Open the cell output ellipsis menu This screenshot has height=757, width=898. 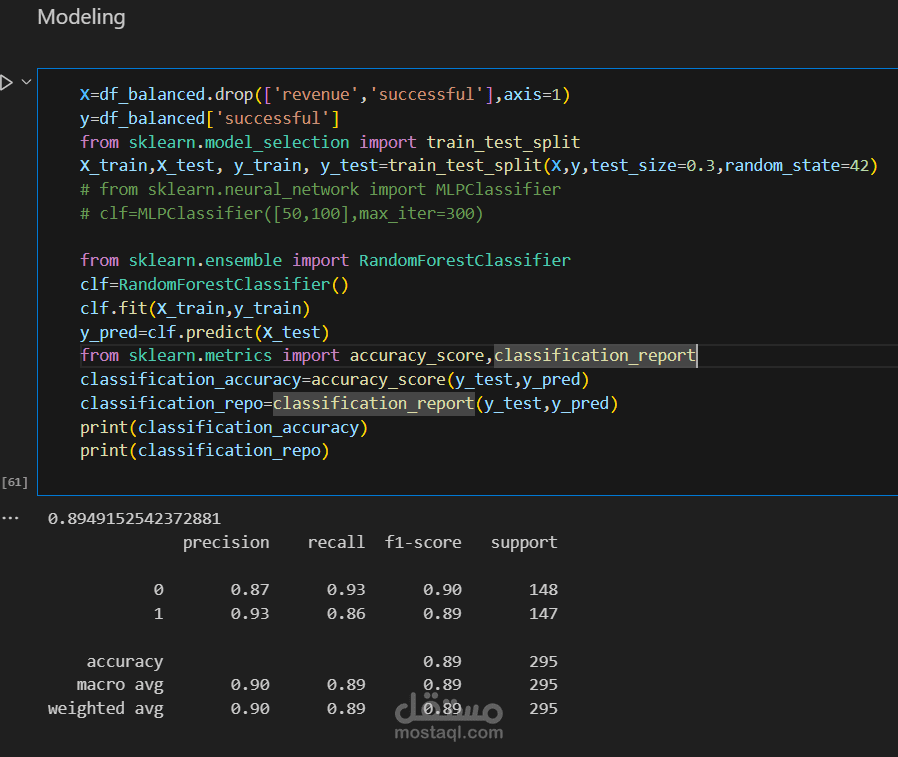[x=10, y=518]
